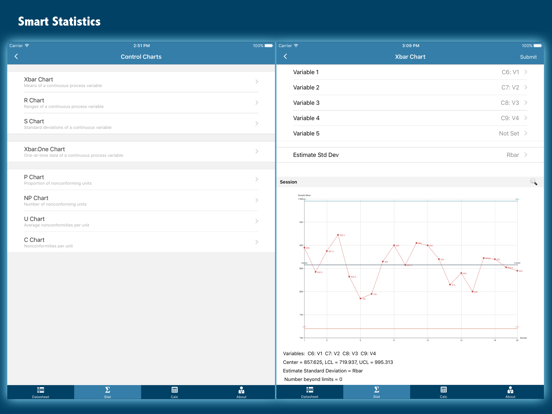
Task: Tap the chevron at the end of Estimate Std Dev
Action: point(526,155)
